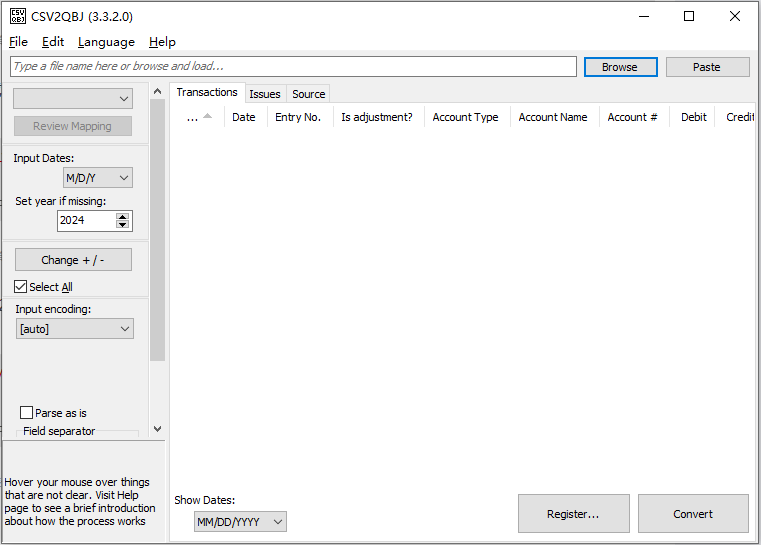This screenshot has height=545, width=761.
Task: Sort by the Account Name column header
Action: pyautogui.click(x=553, y=117)
